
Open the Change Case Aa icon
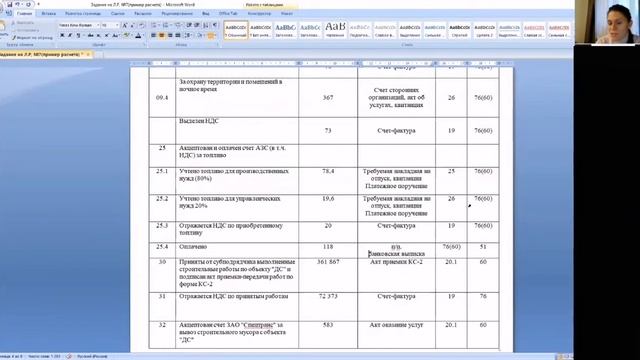(116, 36)
